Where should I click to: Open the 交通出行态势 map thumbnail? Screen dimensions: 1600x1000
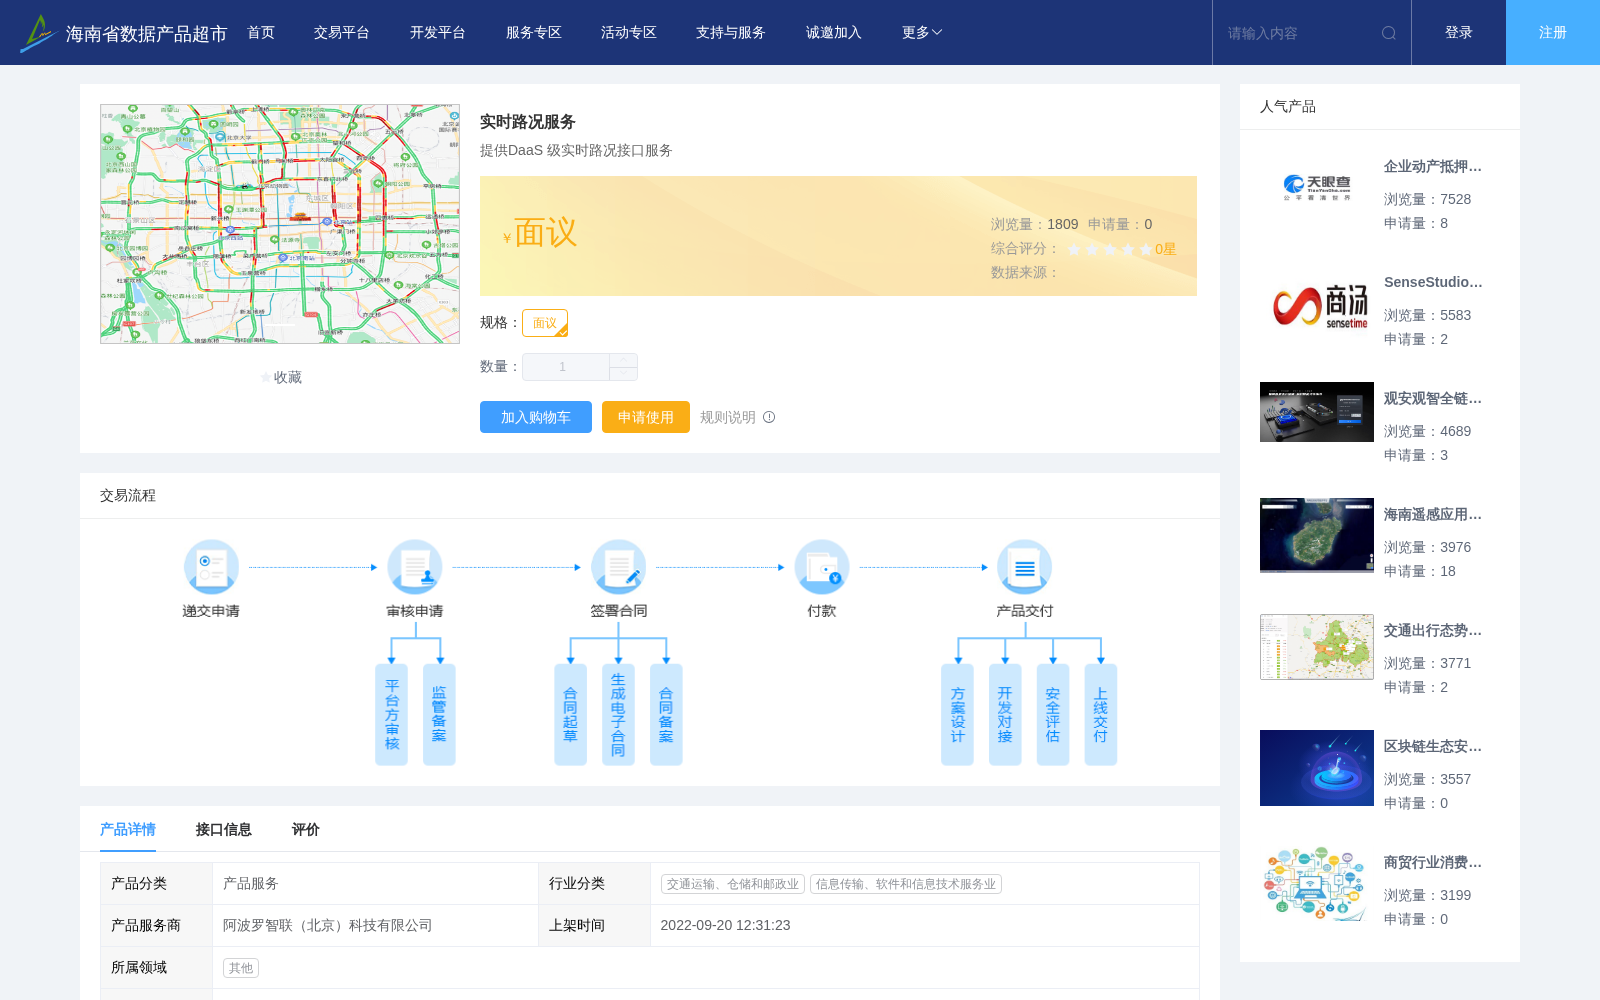point(1317,647)
